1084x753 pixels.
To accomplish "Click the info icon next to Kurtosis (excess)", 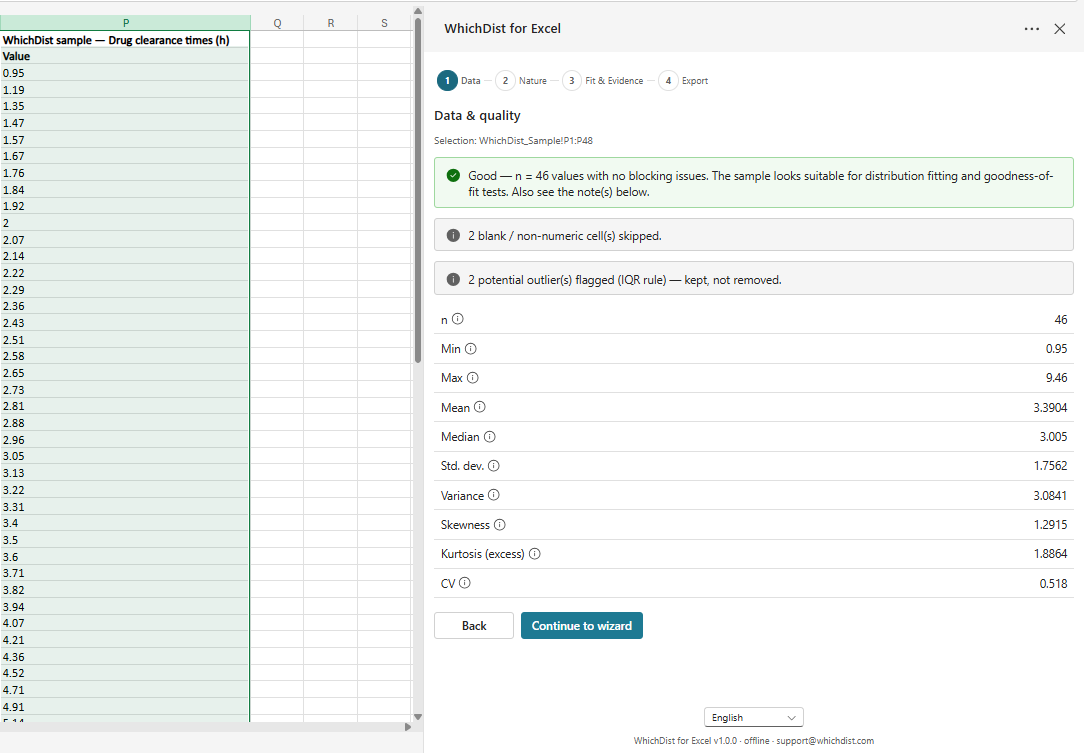I will coord(534,553).
